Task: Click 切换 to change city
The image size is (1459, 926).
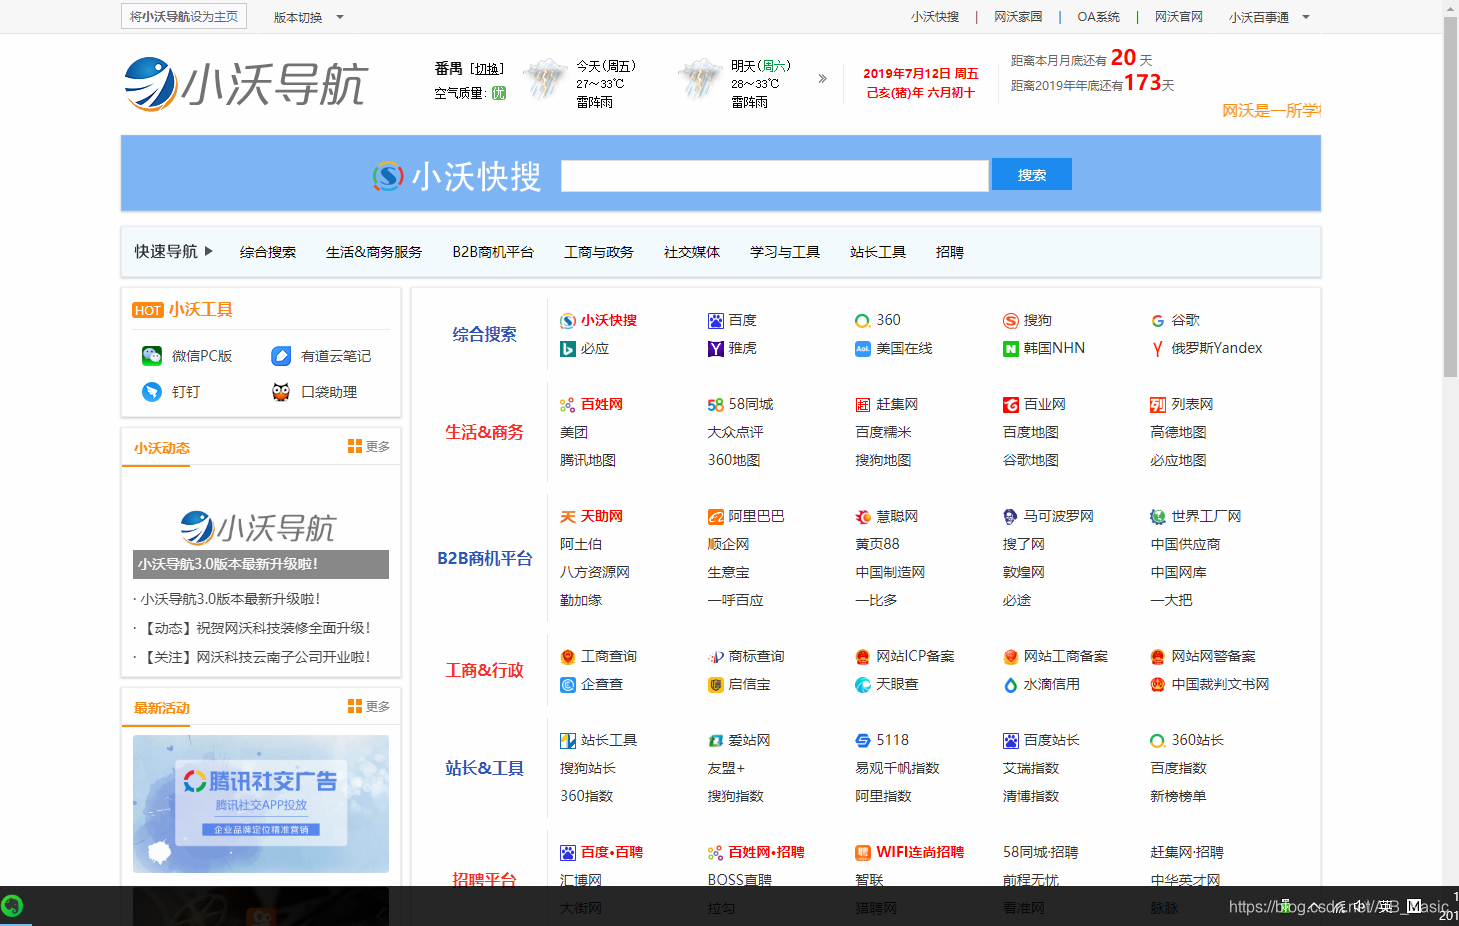Action: [x=488, y=69]
